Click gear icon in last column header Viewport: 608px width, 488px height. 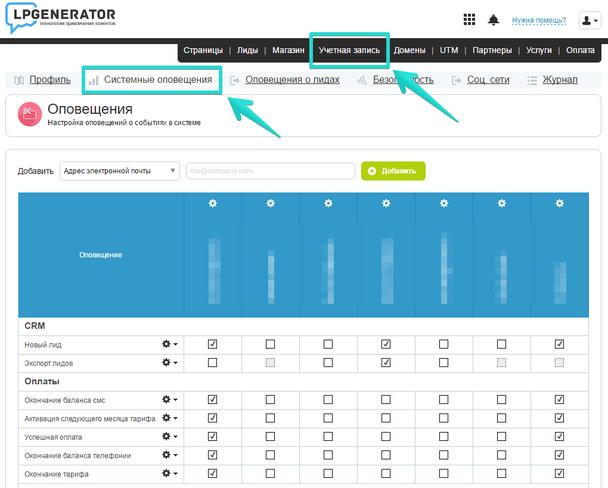click(x=559, y=204)
